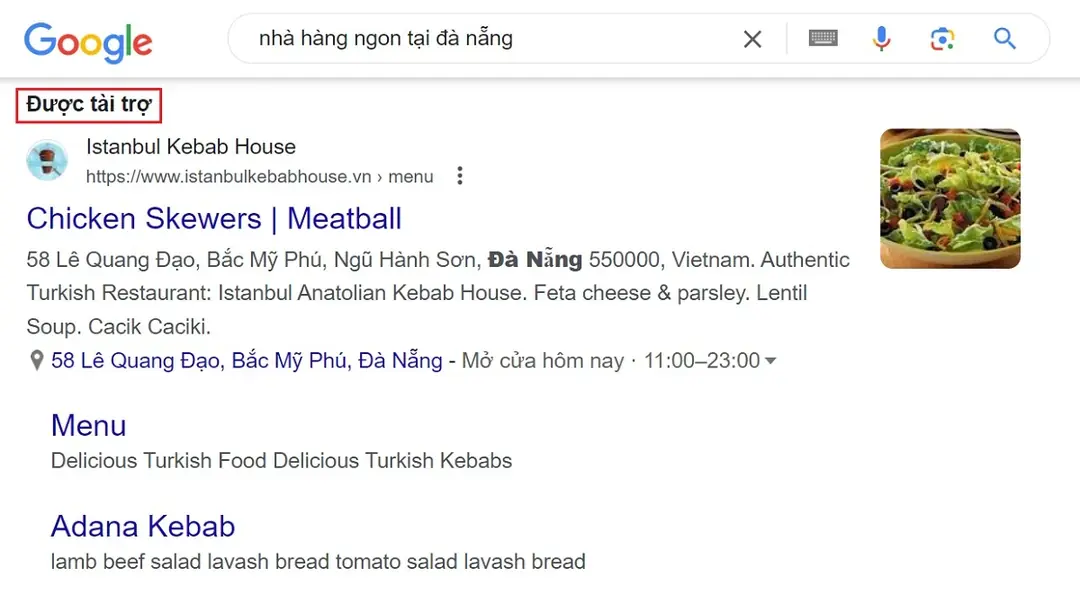Open the Adana Kebab sitelink
The height and width of the screenshot is (594, 1080).
pos(142,526)
